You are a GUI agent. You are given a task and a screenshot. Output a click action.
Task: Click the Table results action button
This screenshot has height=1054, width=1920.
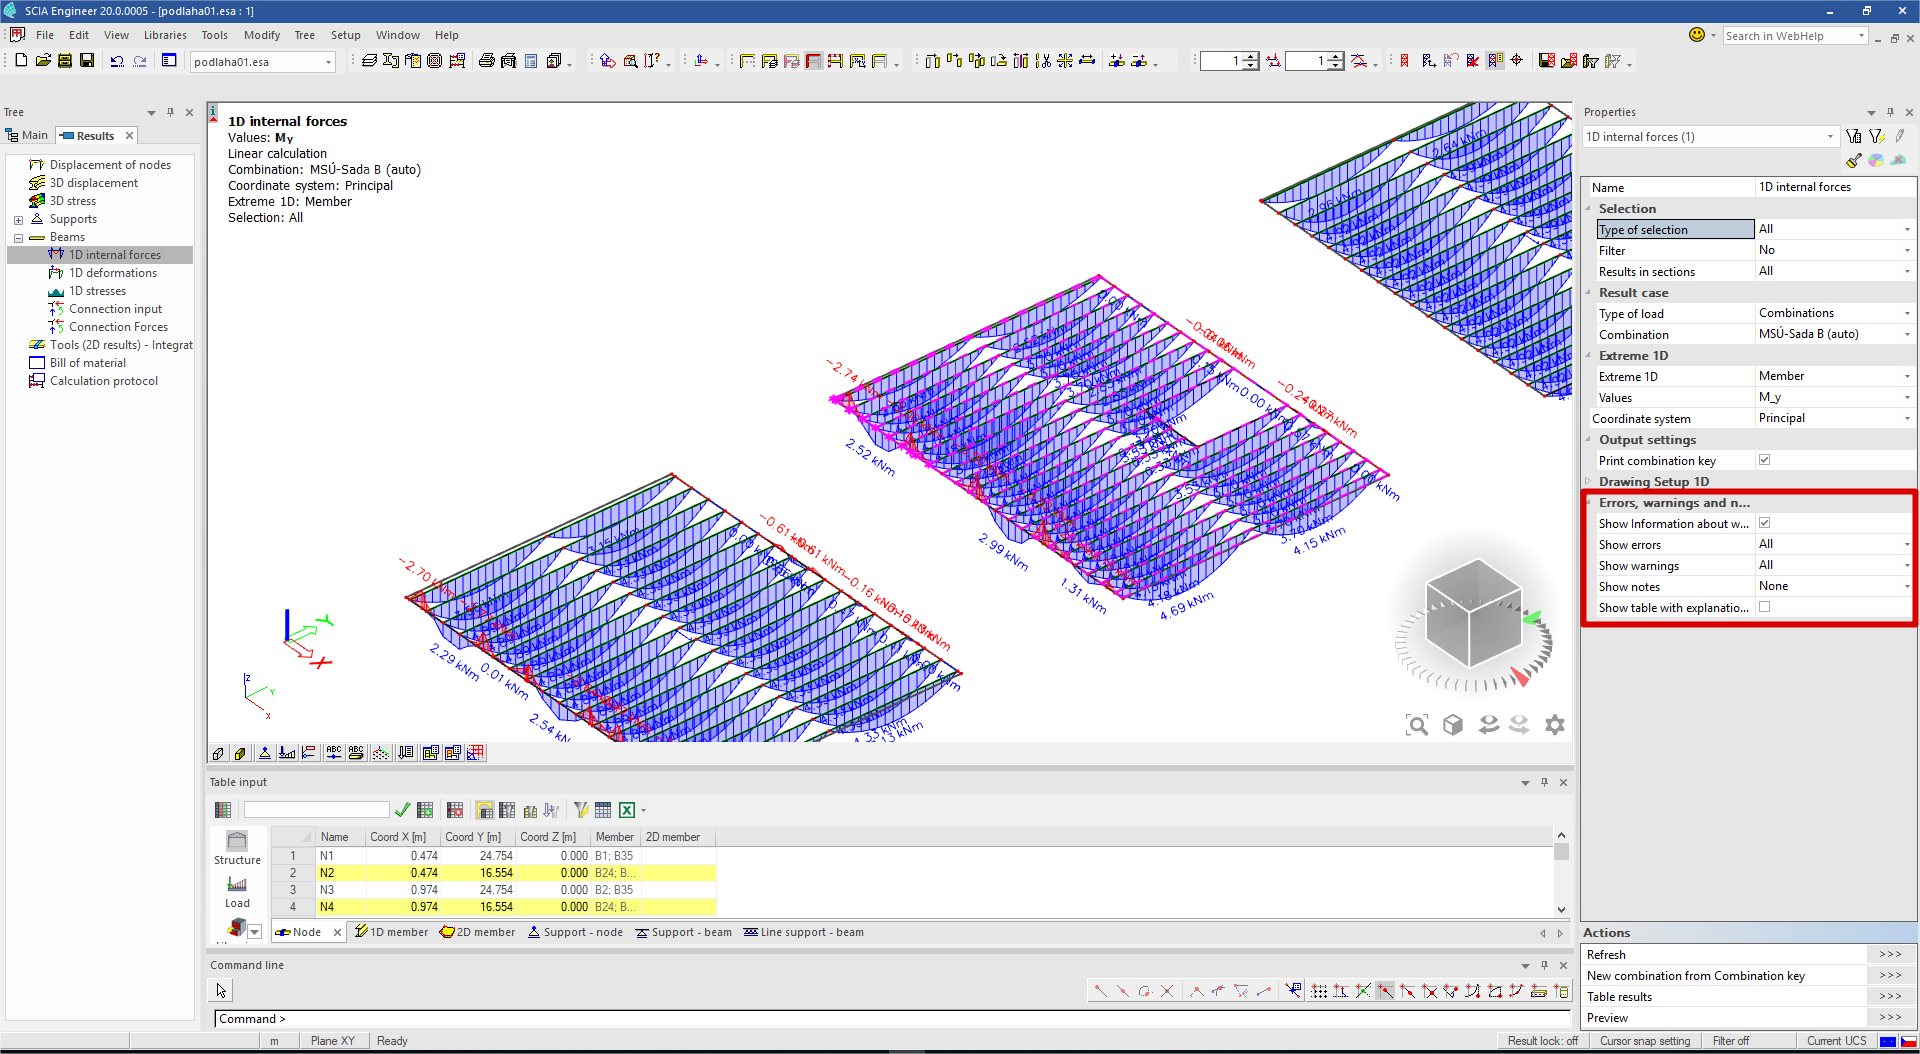coord(1890,997)
